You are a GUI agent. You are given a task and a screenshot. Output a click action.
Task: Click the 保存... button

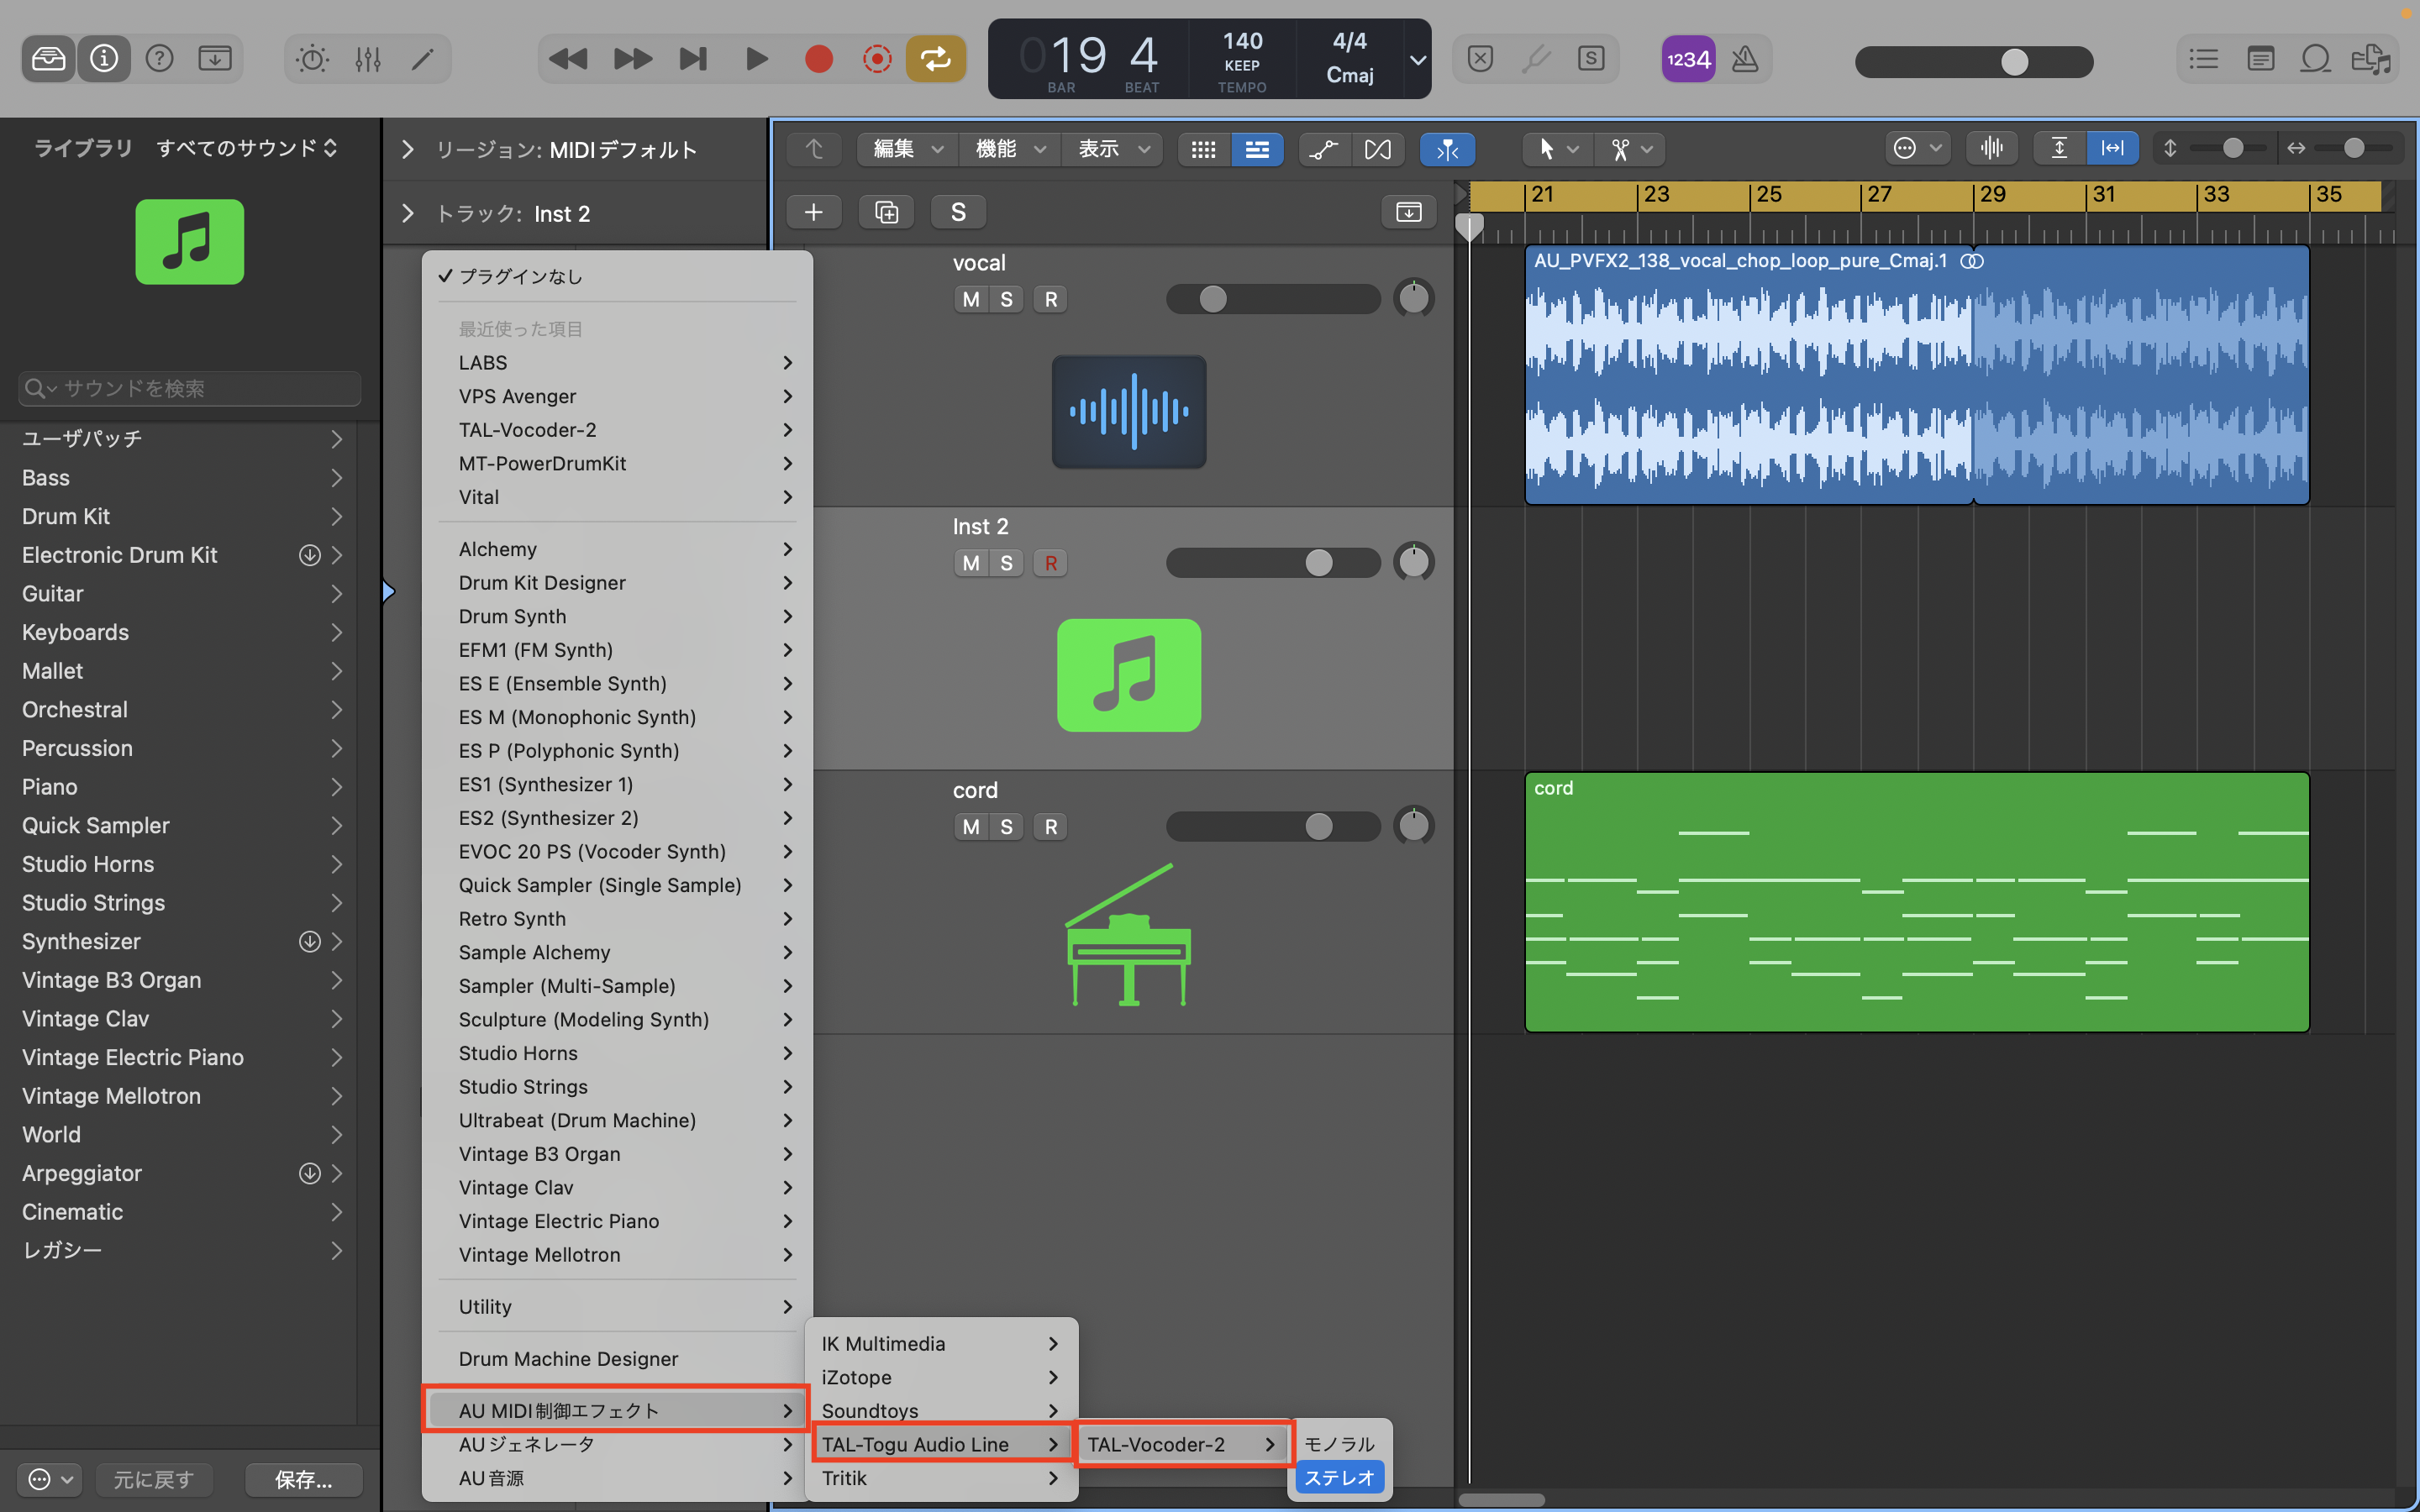[303, 1479]
